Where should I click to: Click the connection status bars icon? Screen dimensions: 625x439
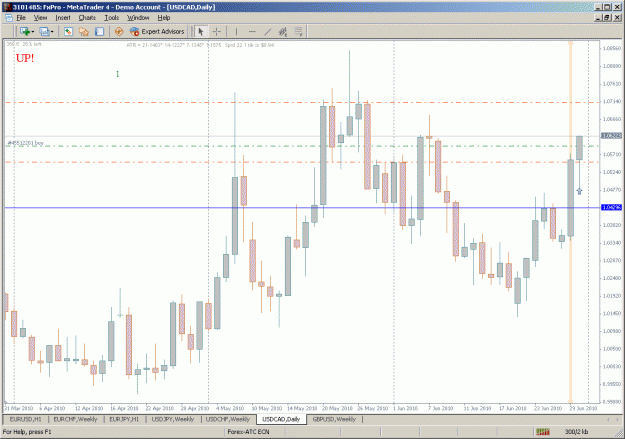542,431
